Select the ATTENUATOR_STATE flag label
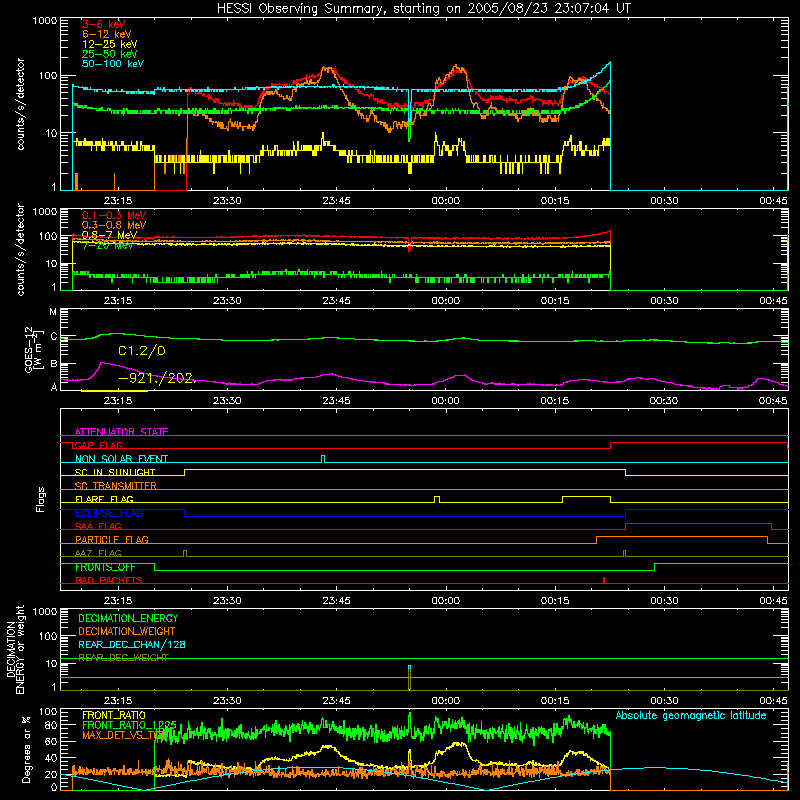Image resolution: width=800 pixels, height=800 pixels. pyautogui.click(x=121, y=432)
